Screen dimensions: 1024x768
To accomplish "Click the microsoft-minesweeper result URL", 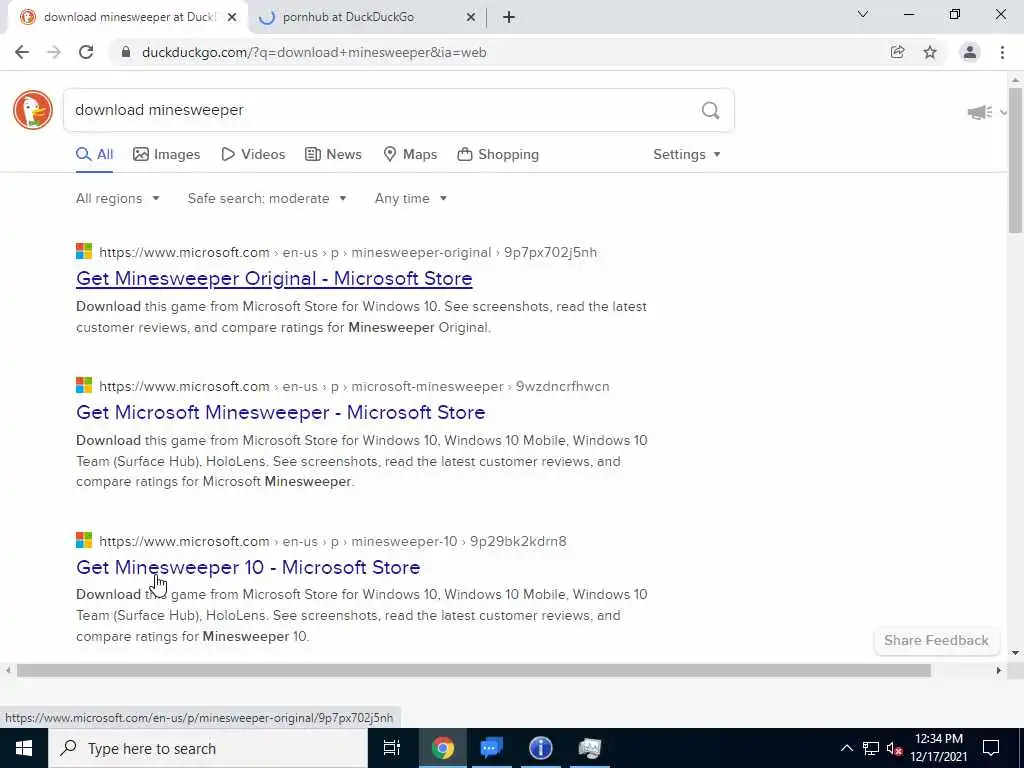I will tap(355, 387).
